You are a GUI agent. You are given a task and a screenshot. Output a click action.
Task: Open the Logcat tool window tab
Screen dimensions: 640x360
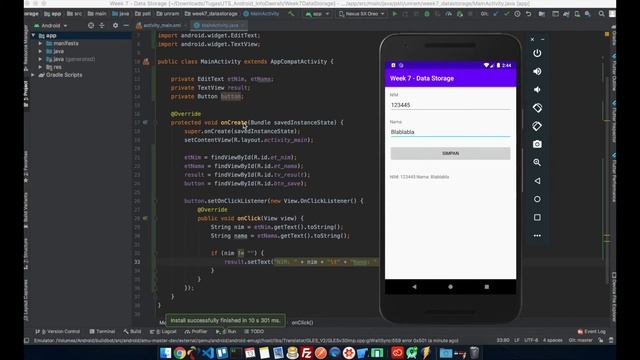[163, 331]
